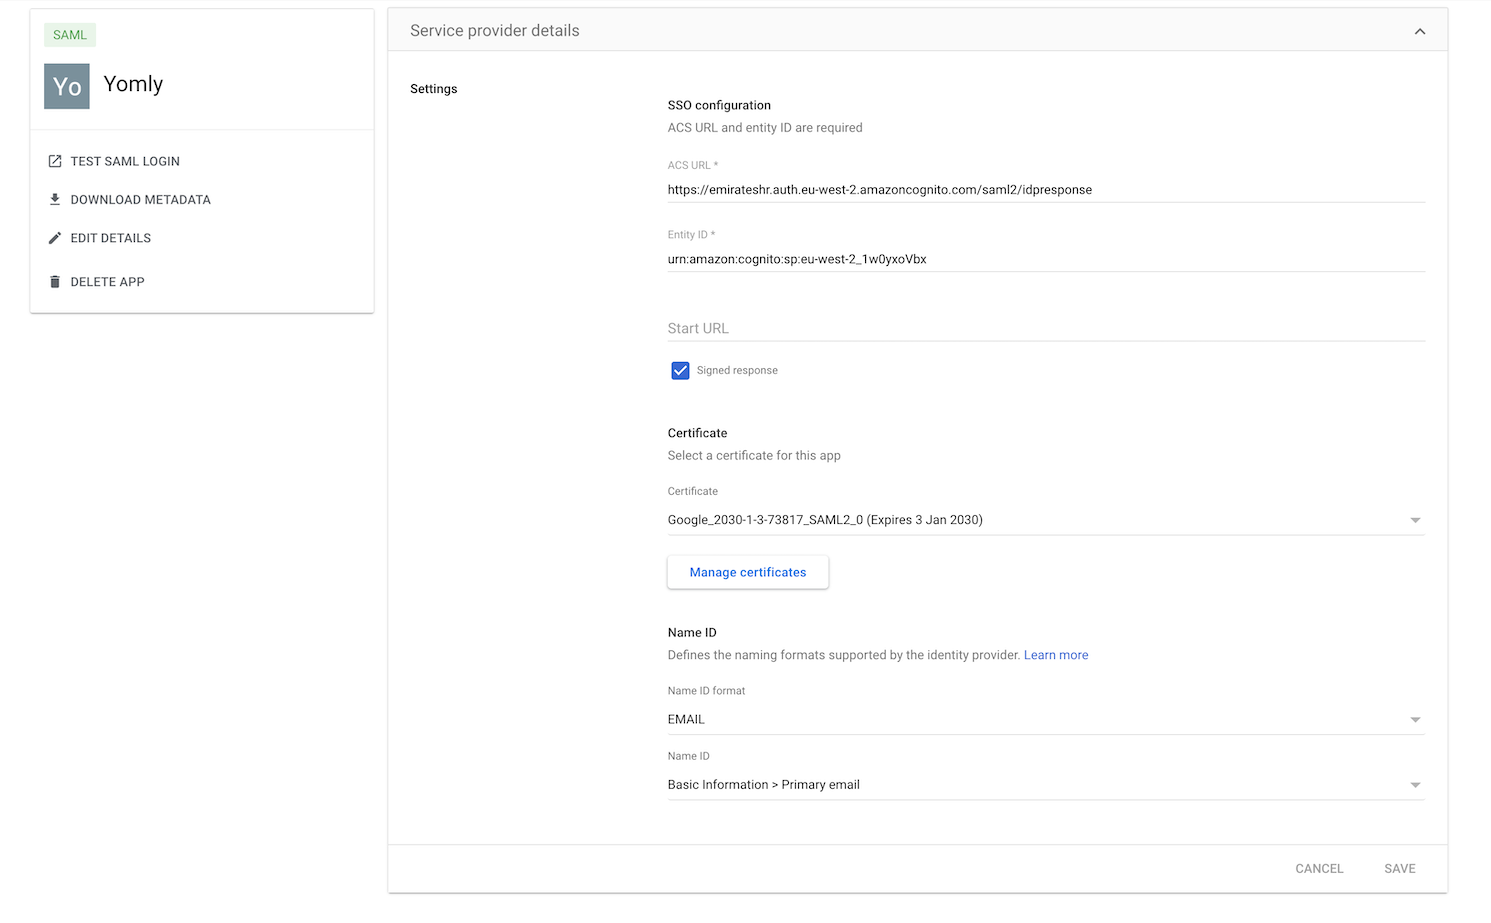
Task: Uncheck the Signed response checkbox
Action: [x=680, y=371]
